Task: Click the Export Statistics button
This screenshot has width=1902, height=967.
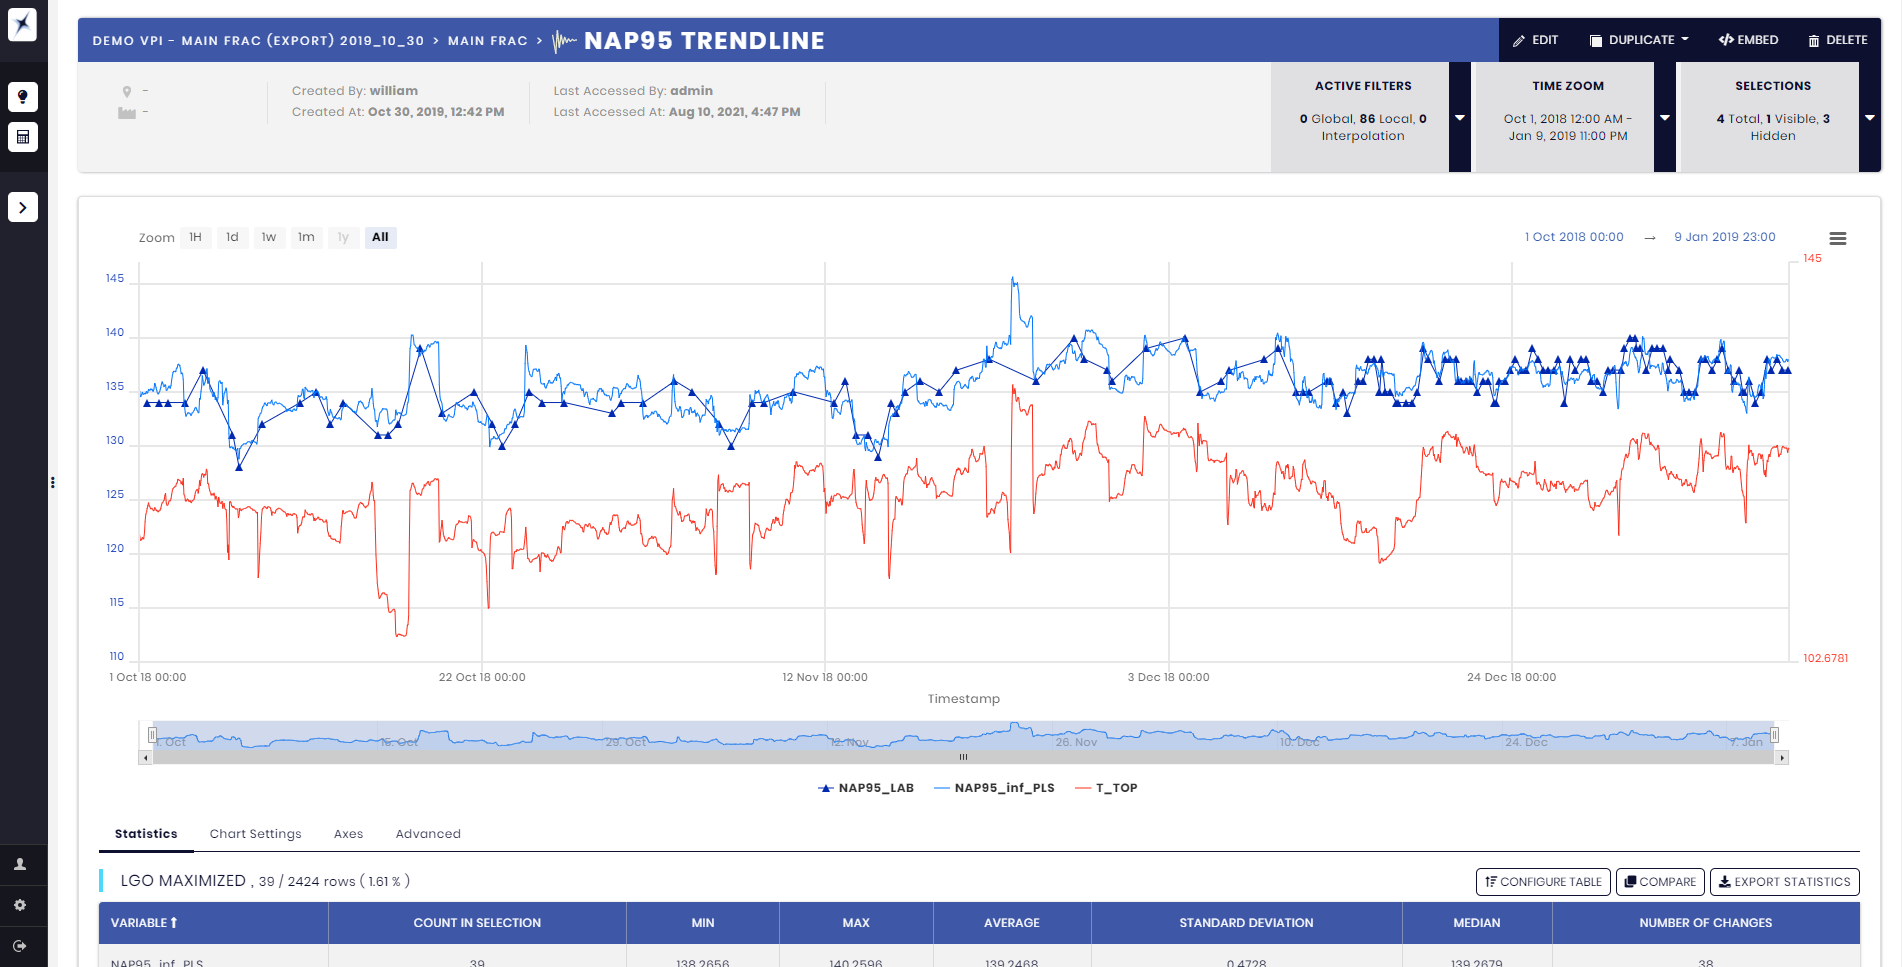Action: click(x=1784, y=882)
